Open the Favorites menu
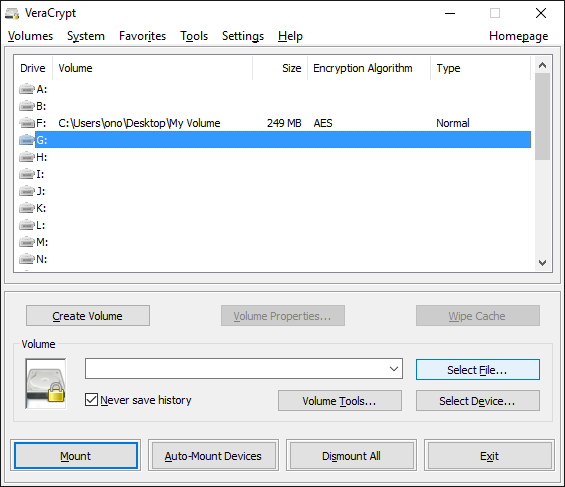The image size is (565, 487). point(142,36)
